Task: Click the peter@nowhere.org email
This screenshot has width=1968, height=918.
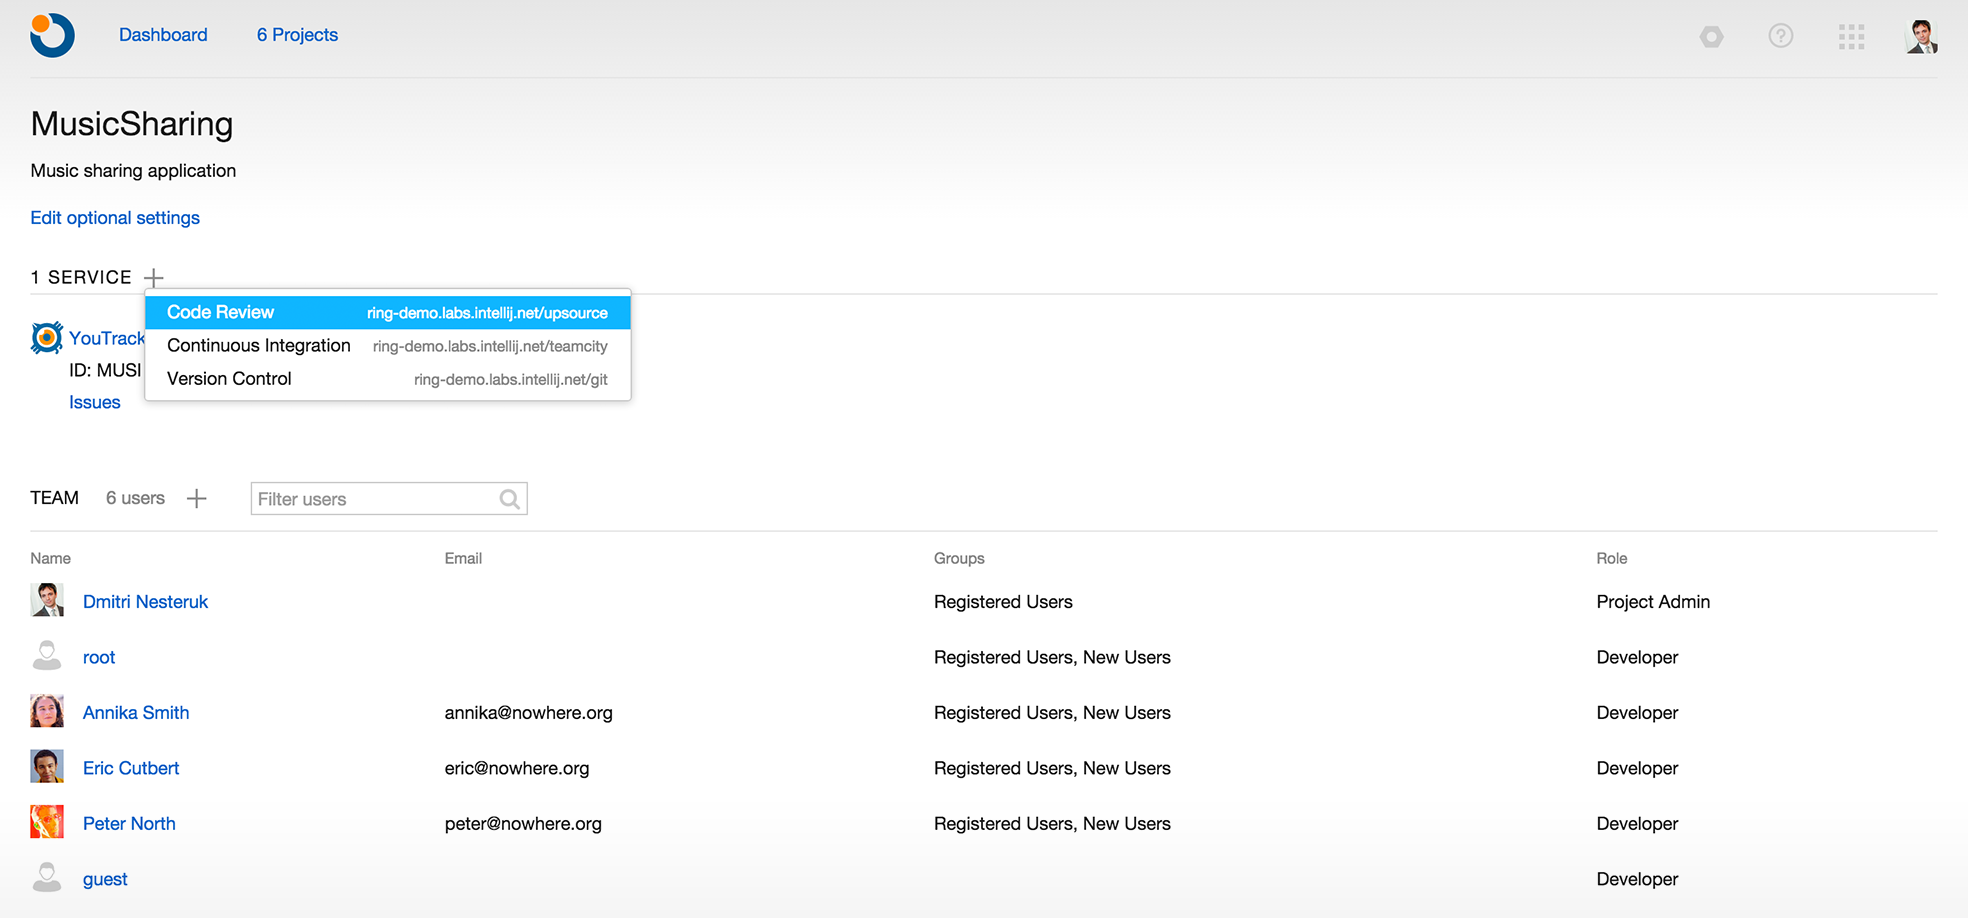Action: 523,824
